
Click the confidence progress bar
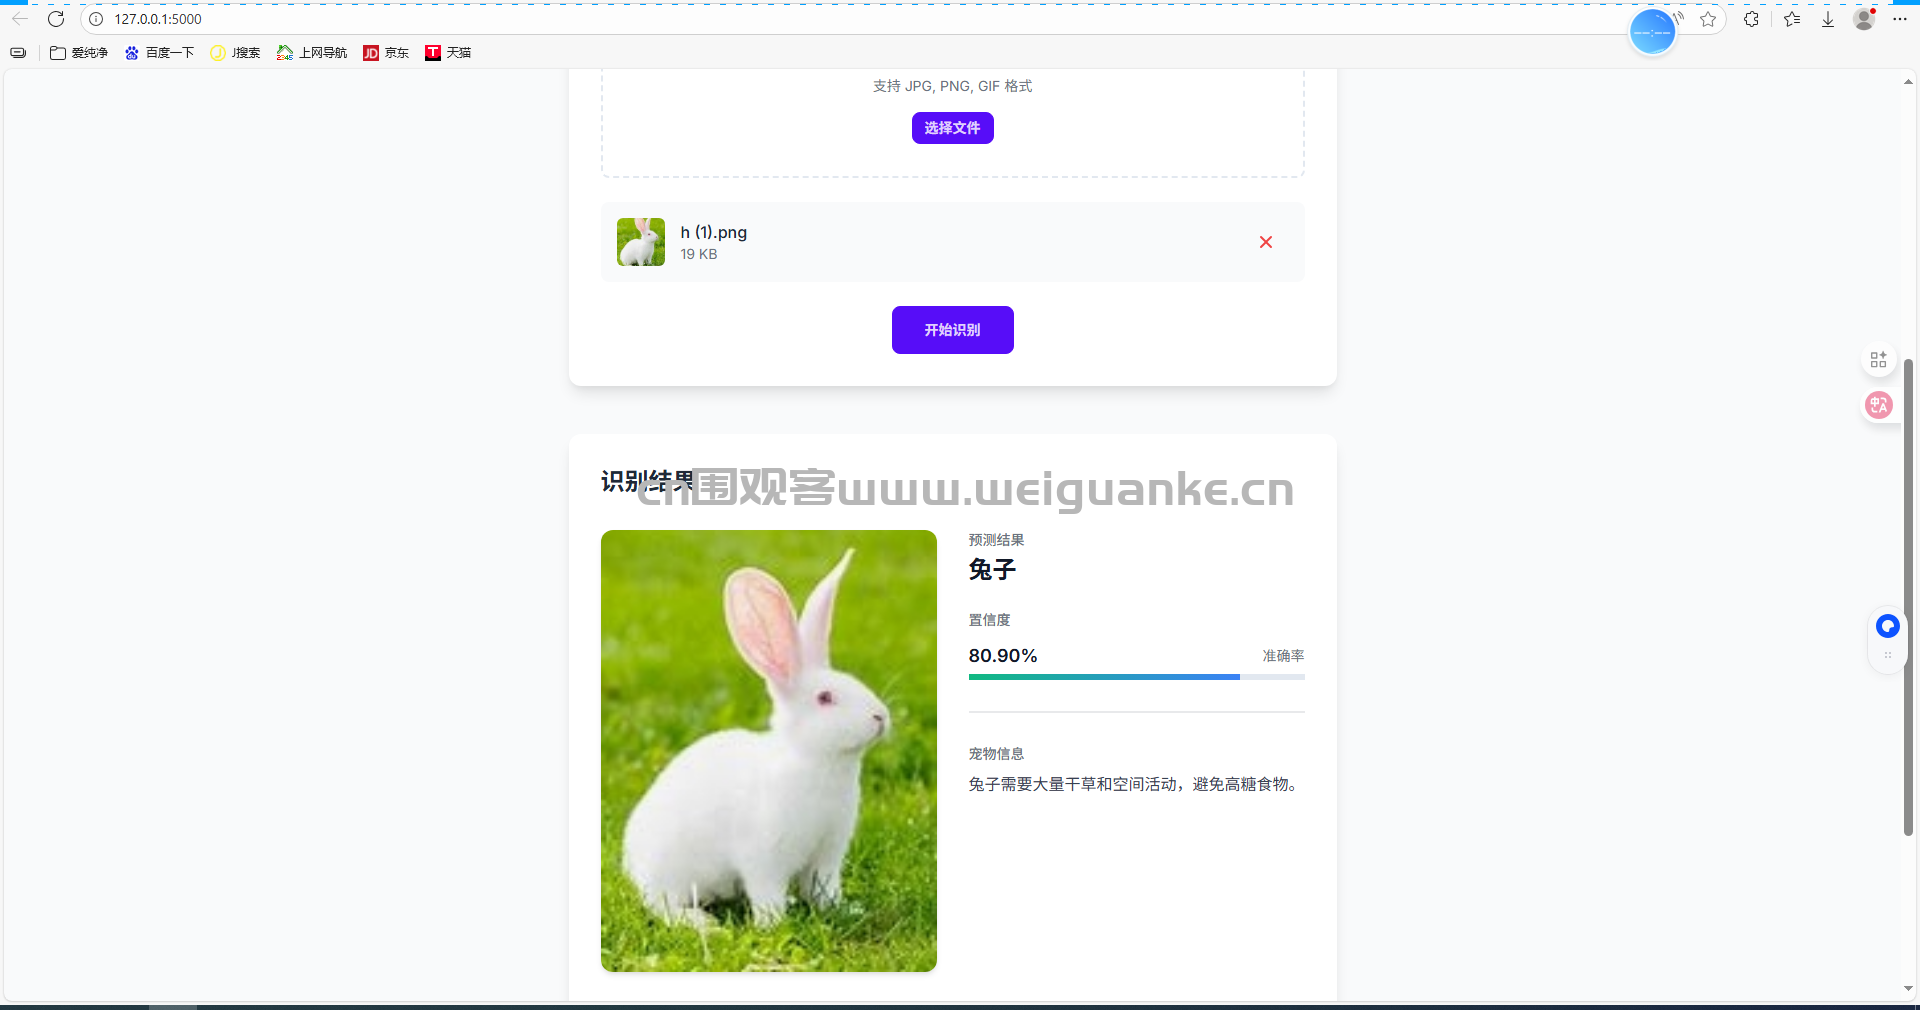point(1136,677)
